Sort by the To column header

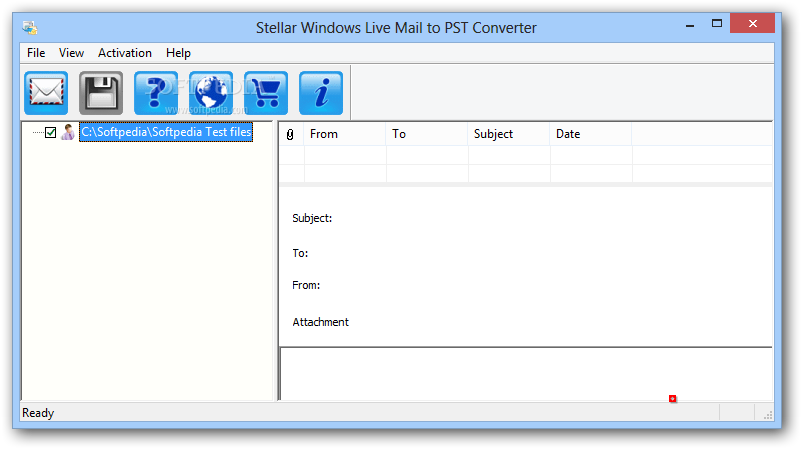click(427, 134)
